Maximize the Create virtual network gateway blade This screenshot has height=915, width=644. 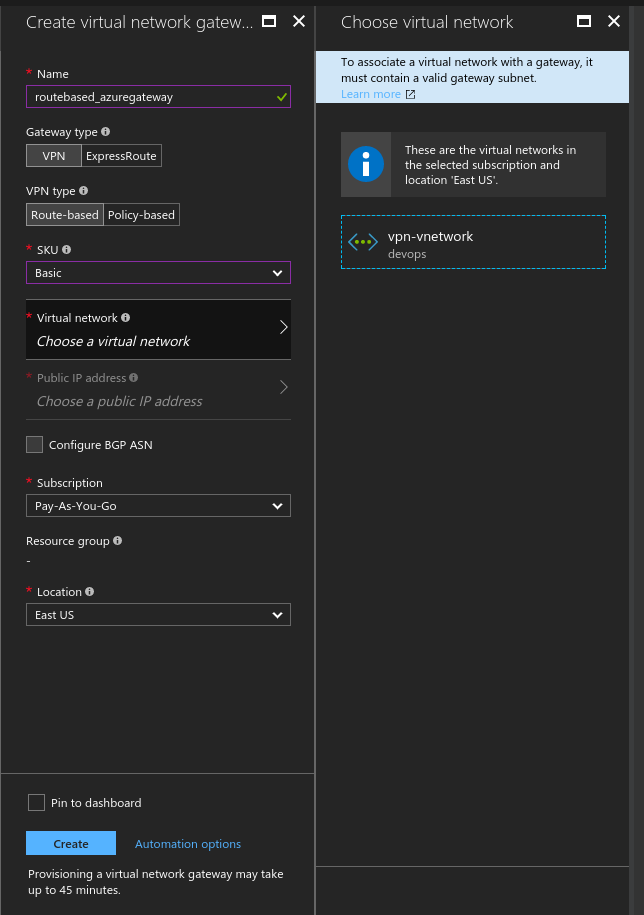tap(269, 22)
